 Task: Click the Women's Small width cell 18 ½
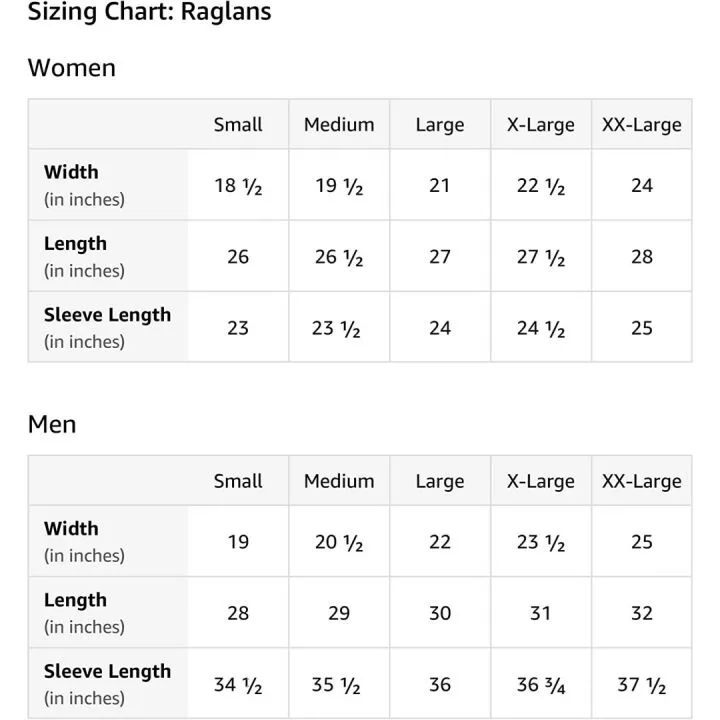pyautogui.click(x=238, y=185)
